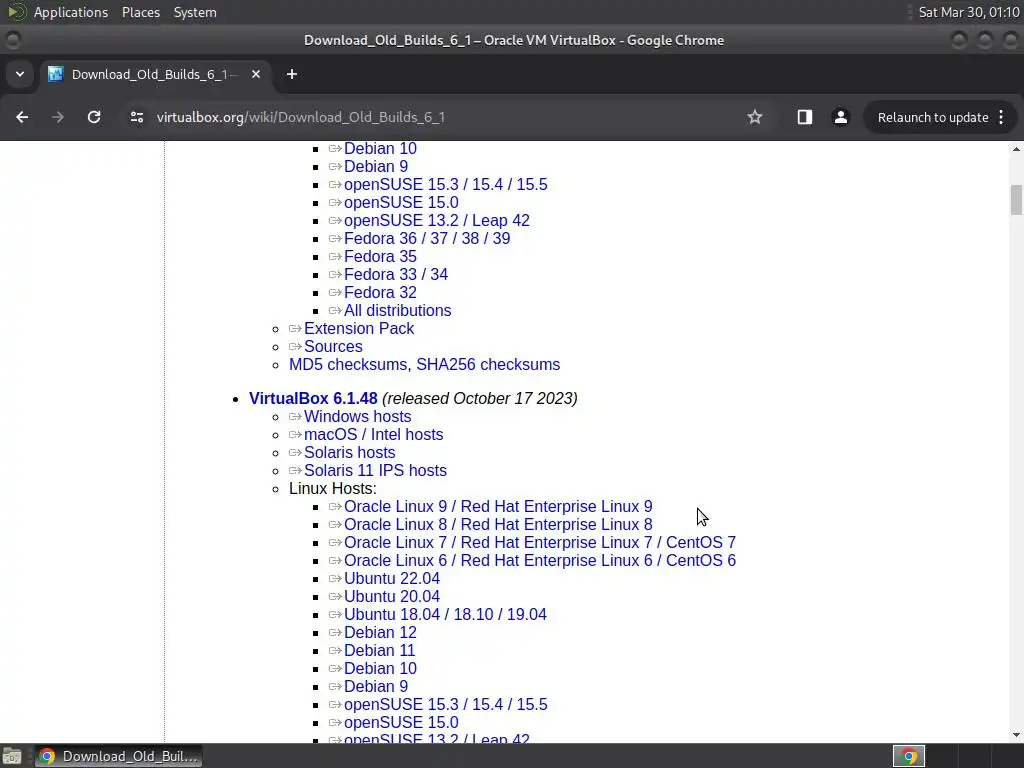Click the address bar URL
Image resolution: width=1024 pixels, height=768 pixels.
tap(300, 117)
